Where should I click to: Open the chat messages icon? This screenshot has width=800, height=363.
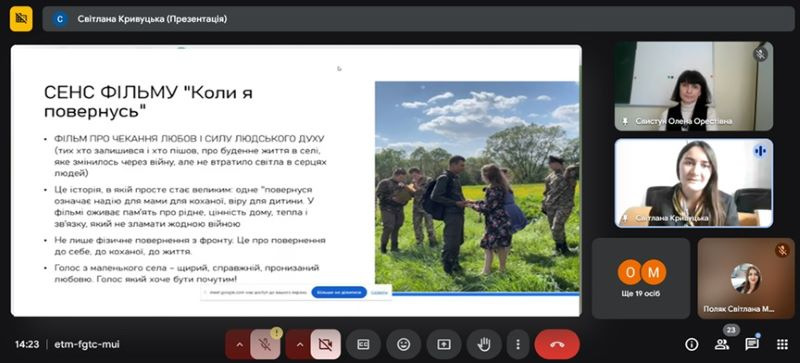(752, 345)
